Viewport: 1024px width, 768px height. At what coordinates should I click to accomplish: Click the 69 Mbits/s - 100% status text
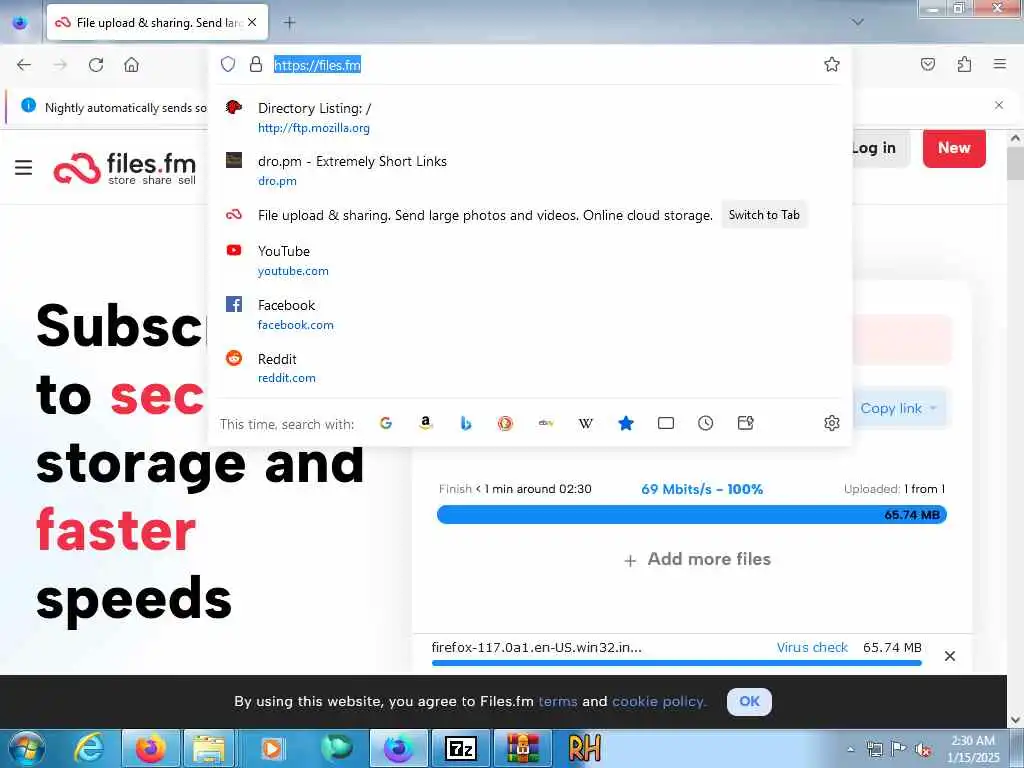[702, 489]
